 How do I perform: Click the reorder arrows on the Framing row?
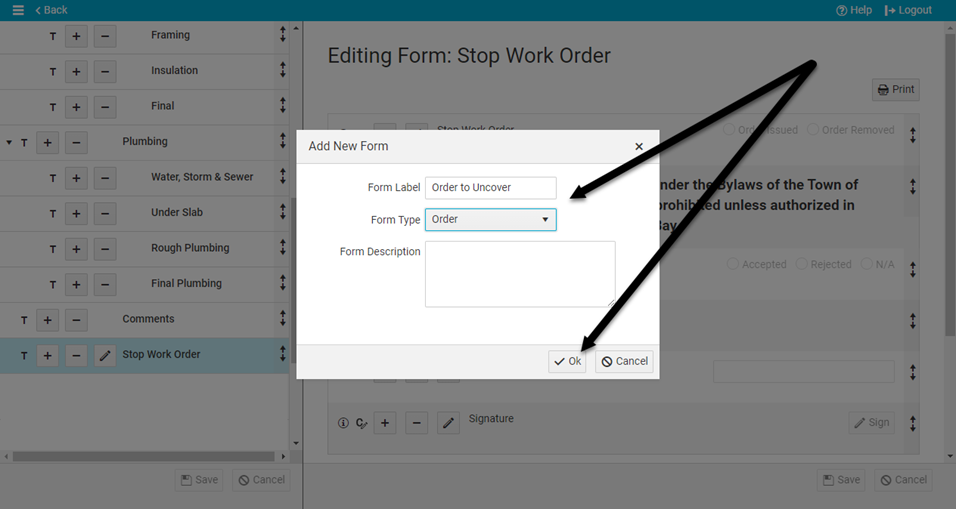(x=282, y=35)
